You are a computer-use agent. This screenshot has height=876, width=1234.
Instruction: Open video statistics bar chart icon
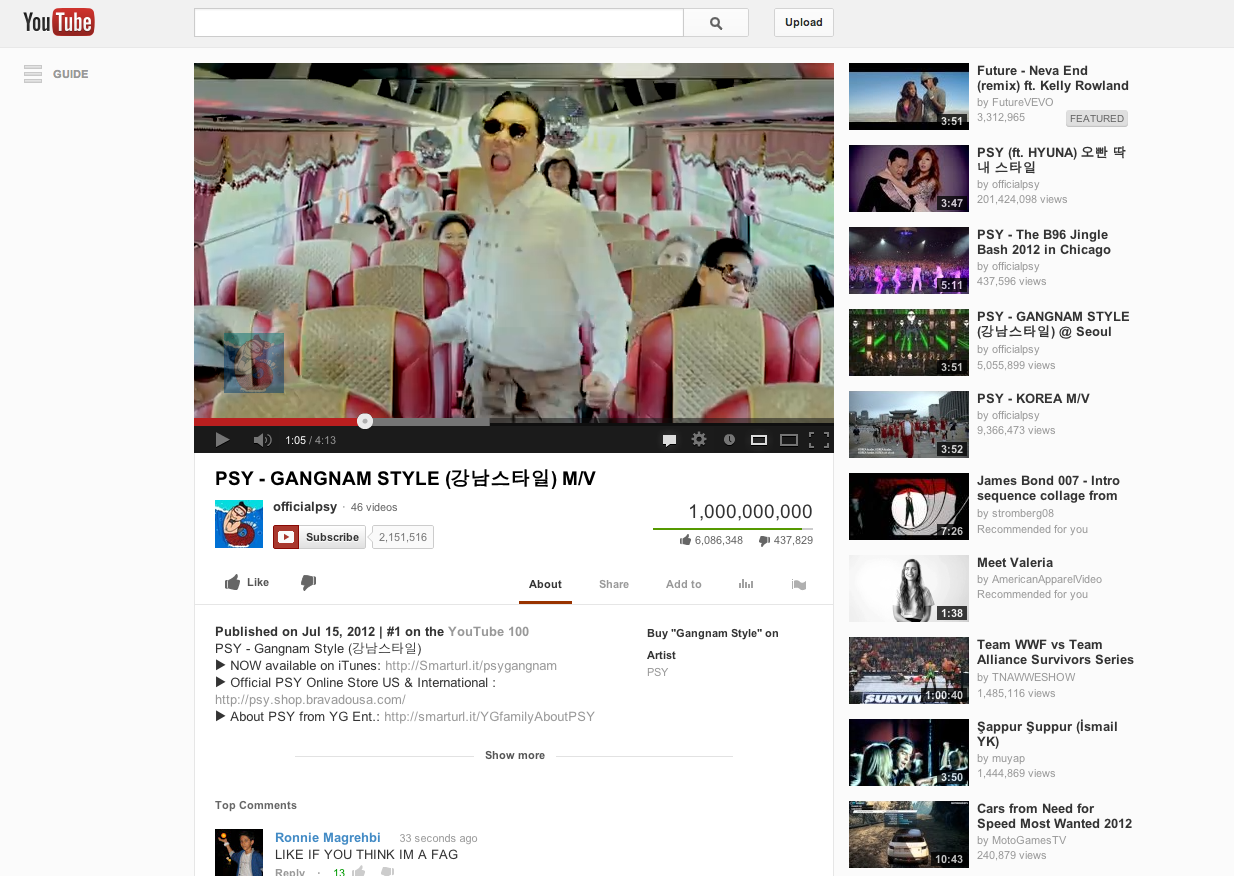(x=746, y=585)
